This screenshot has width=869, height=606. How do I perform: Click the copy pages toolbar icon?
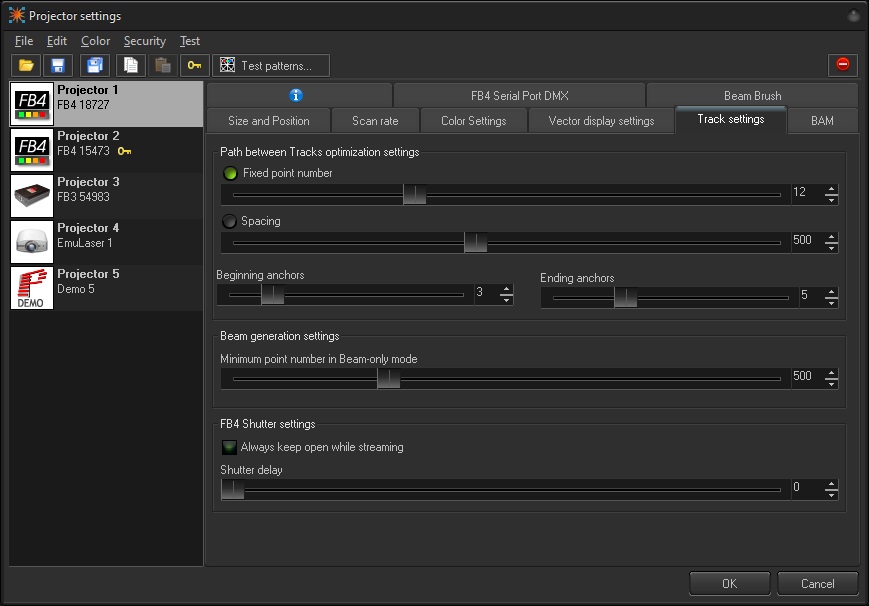click(129, 66)
